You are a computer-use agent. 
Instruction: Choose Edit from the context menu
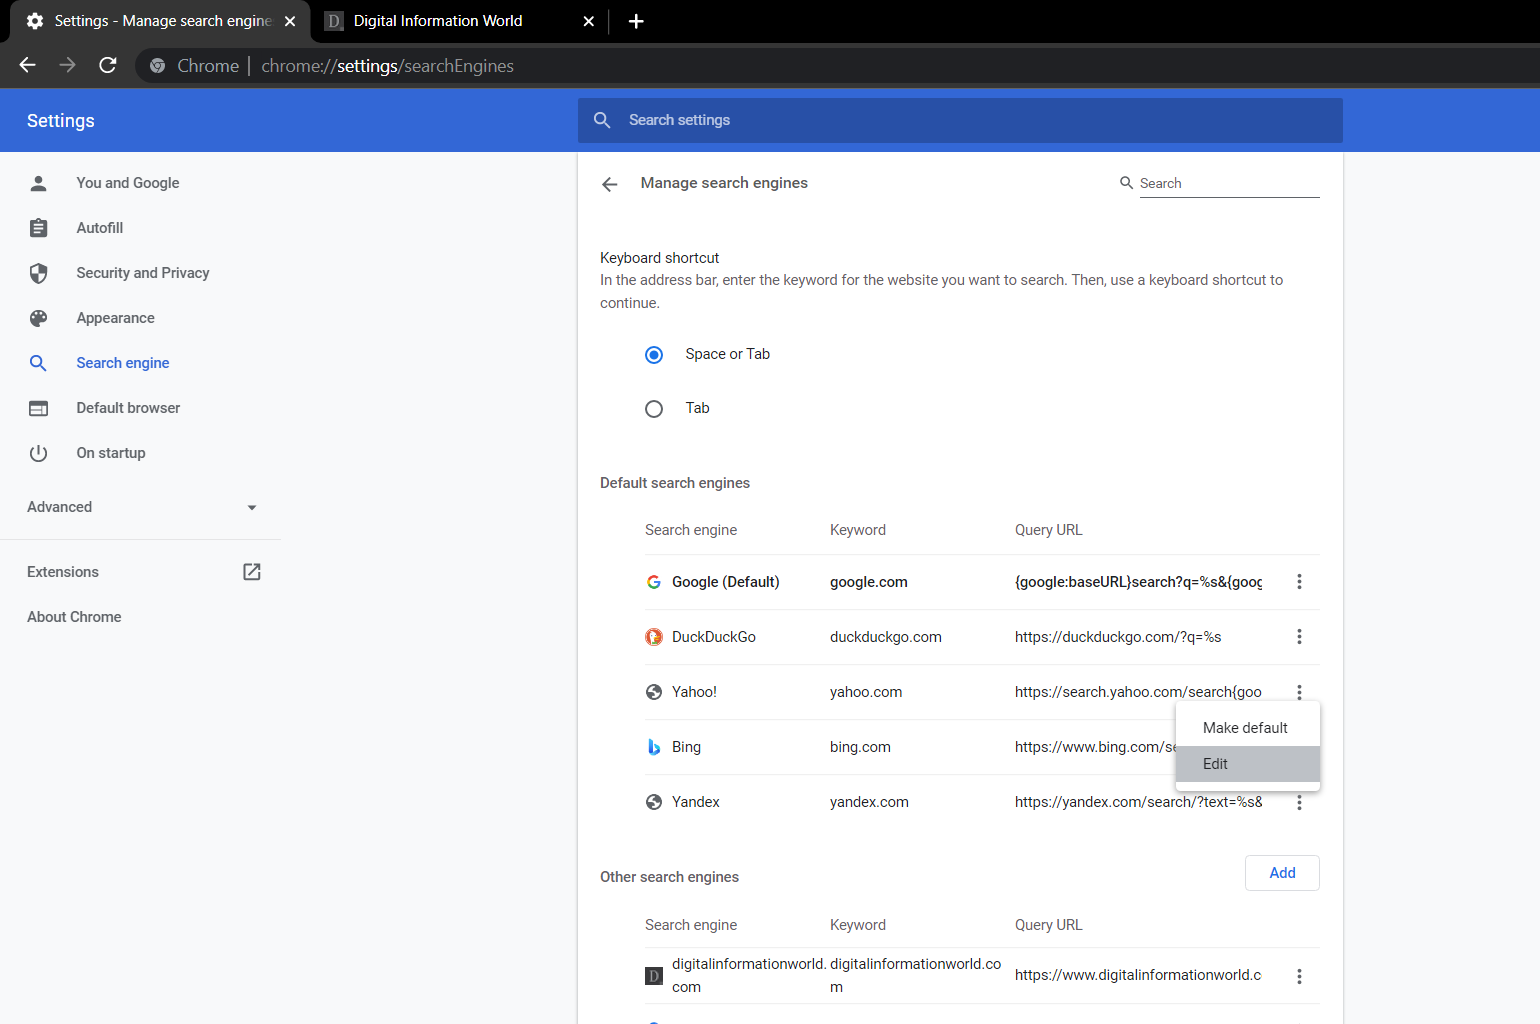click(x=1248, y=764)
